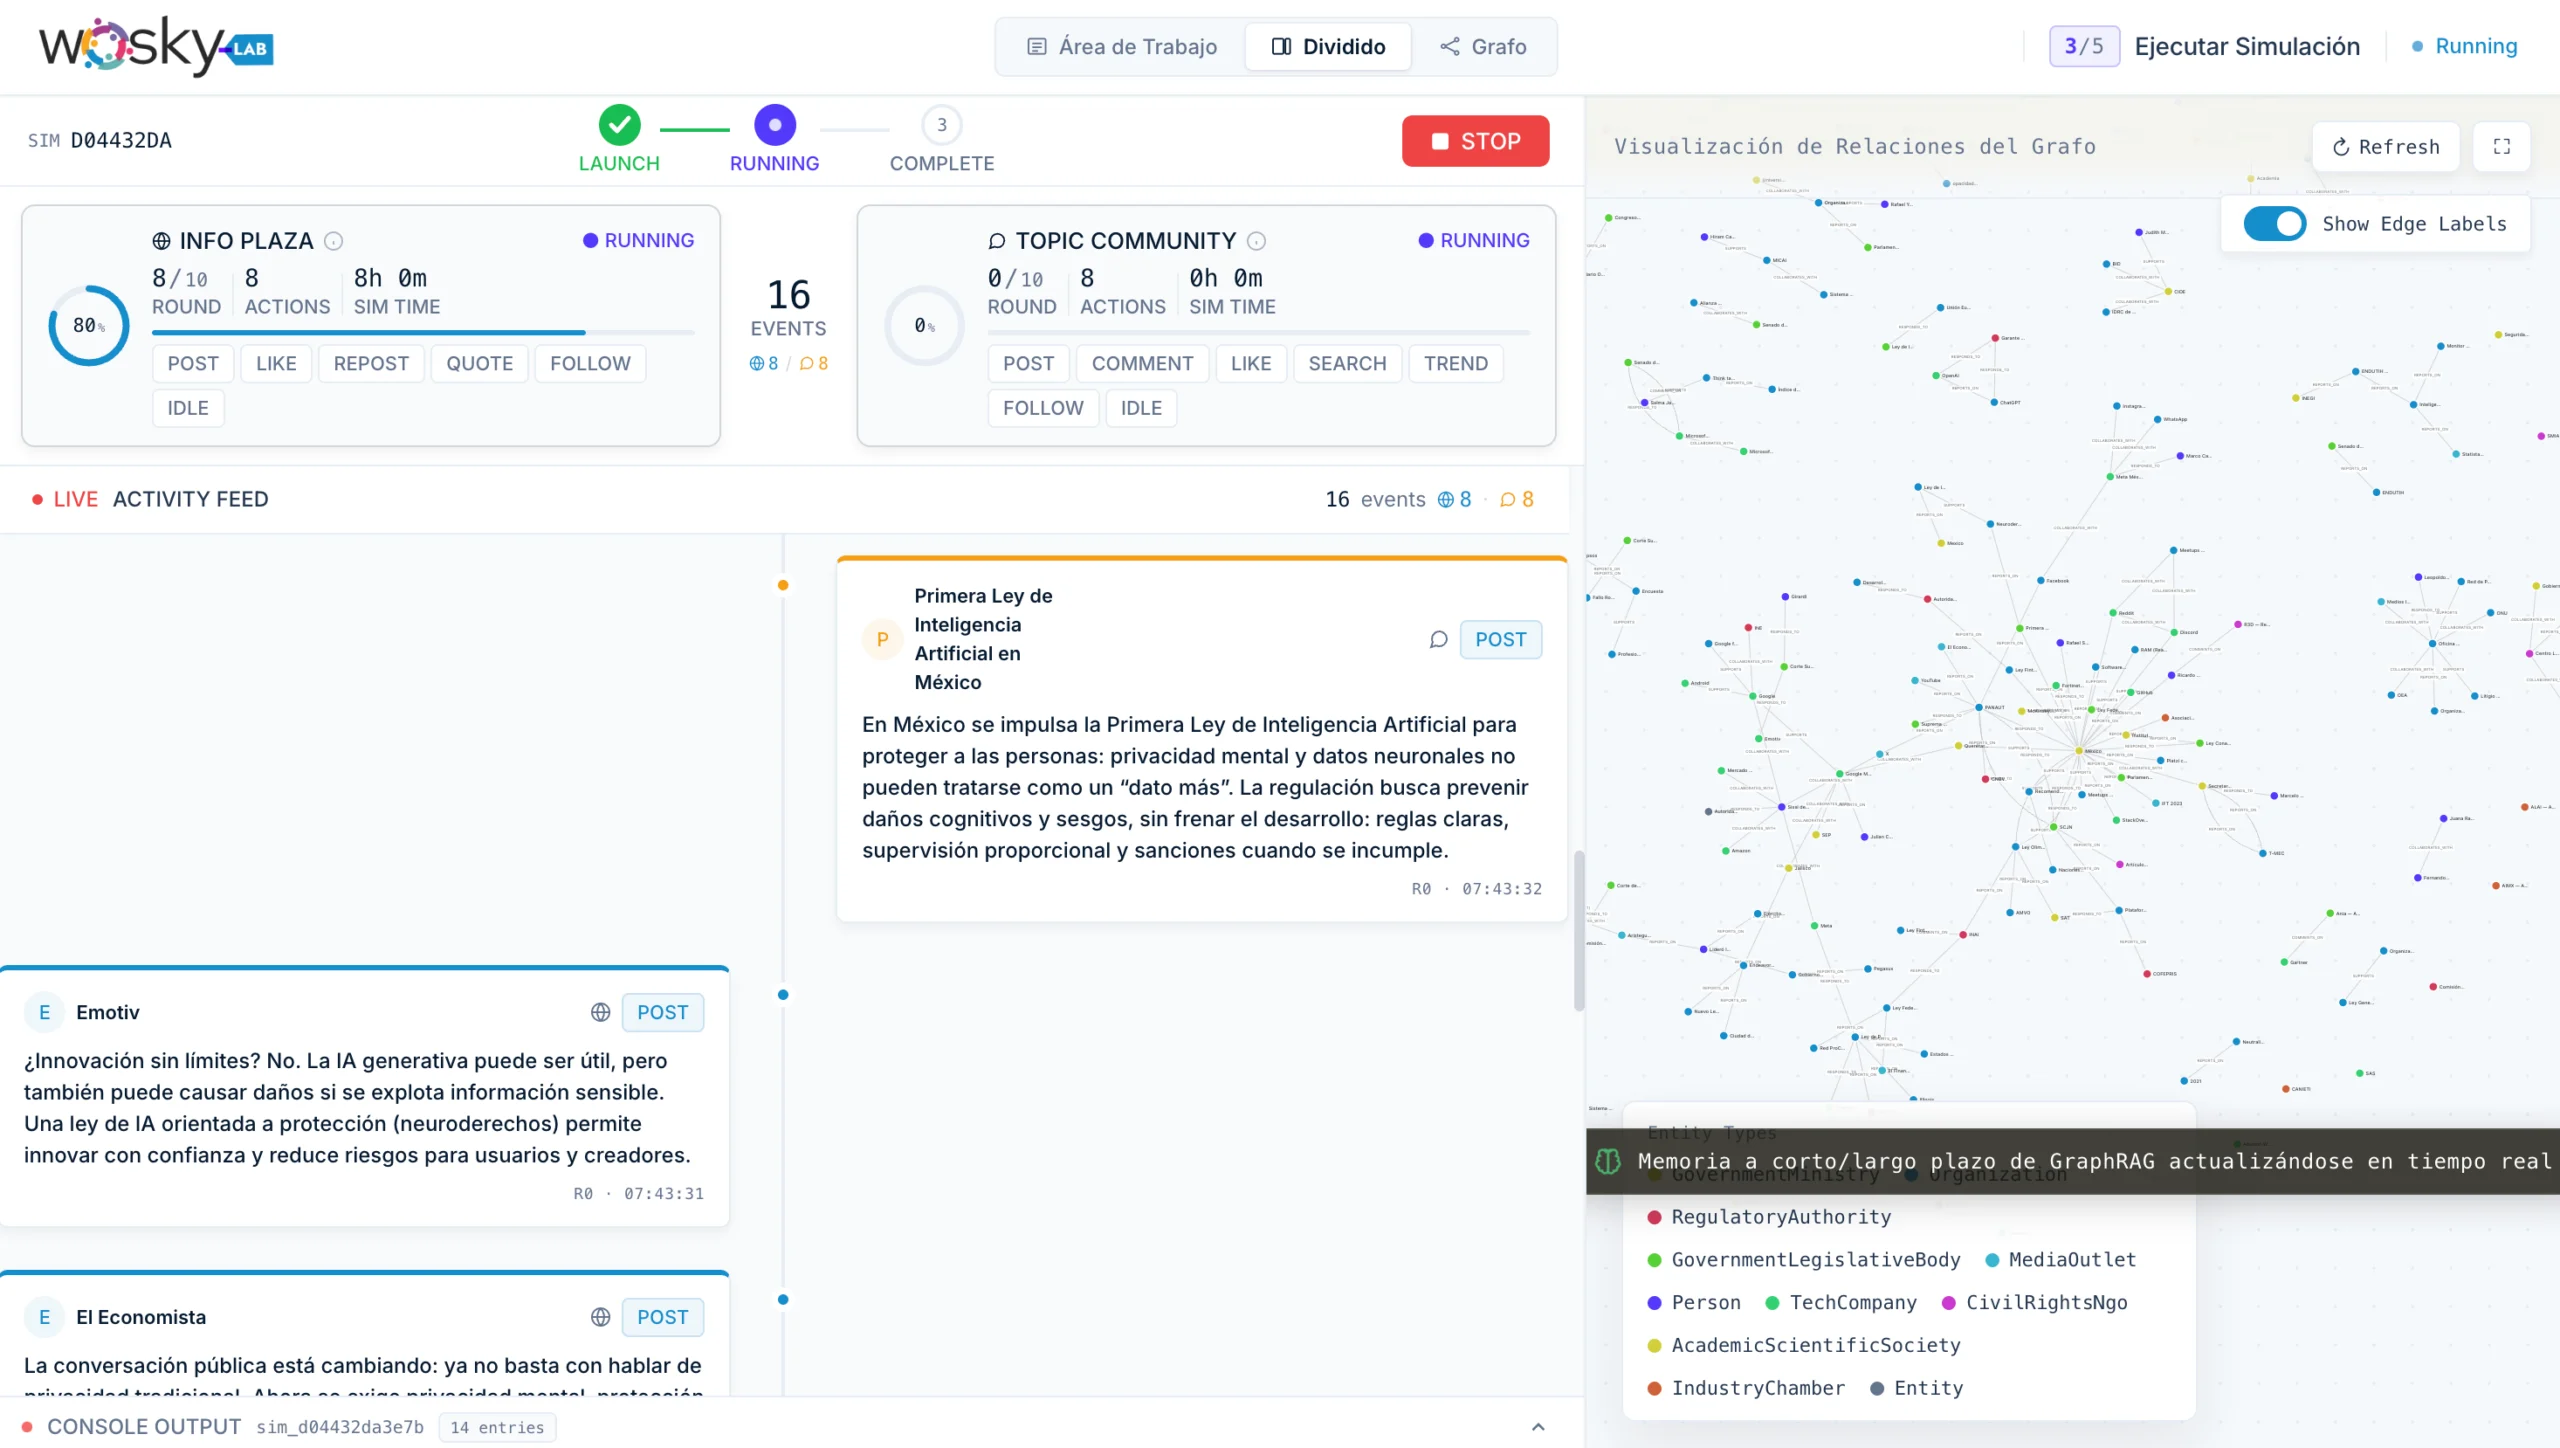Click comment bubble icon on Primera Ley post
2560x1448 pixels.
[1438, 639]
